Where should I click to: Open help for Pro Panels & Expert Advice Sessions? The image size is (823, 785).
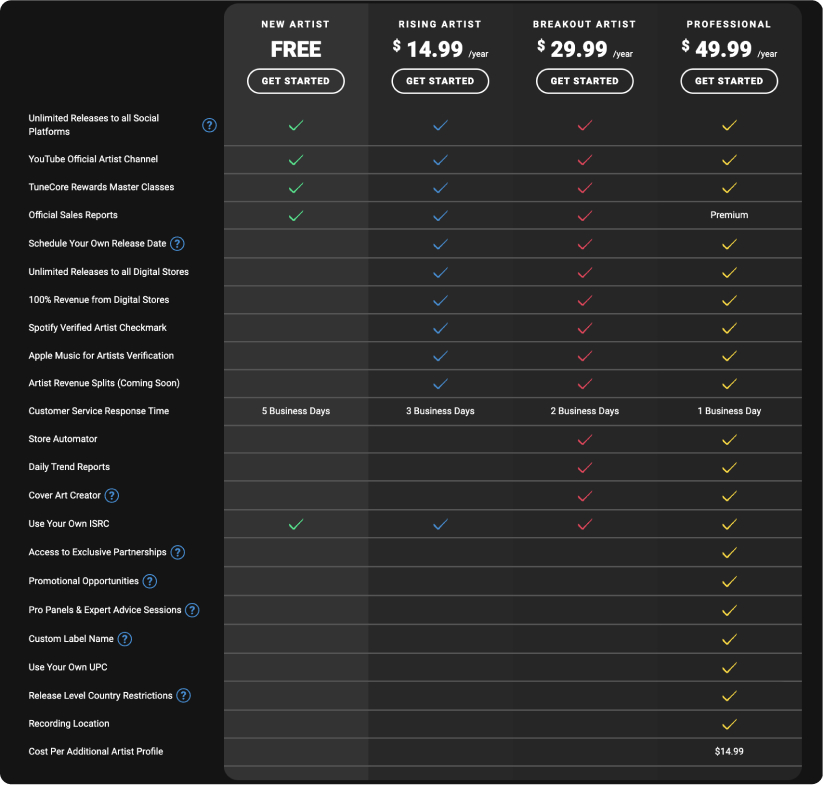tap(192, 610)
